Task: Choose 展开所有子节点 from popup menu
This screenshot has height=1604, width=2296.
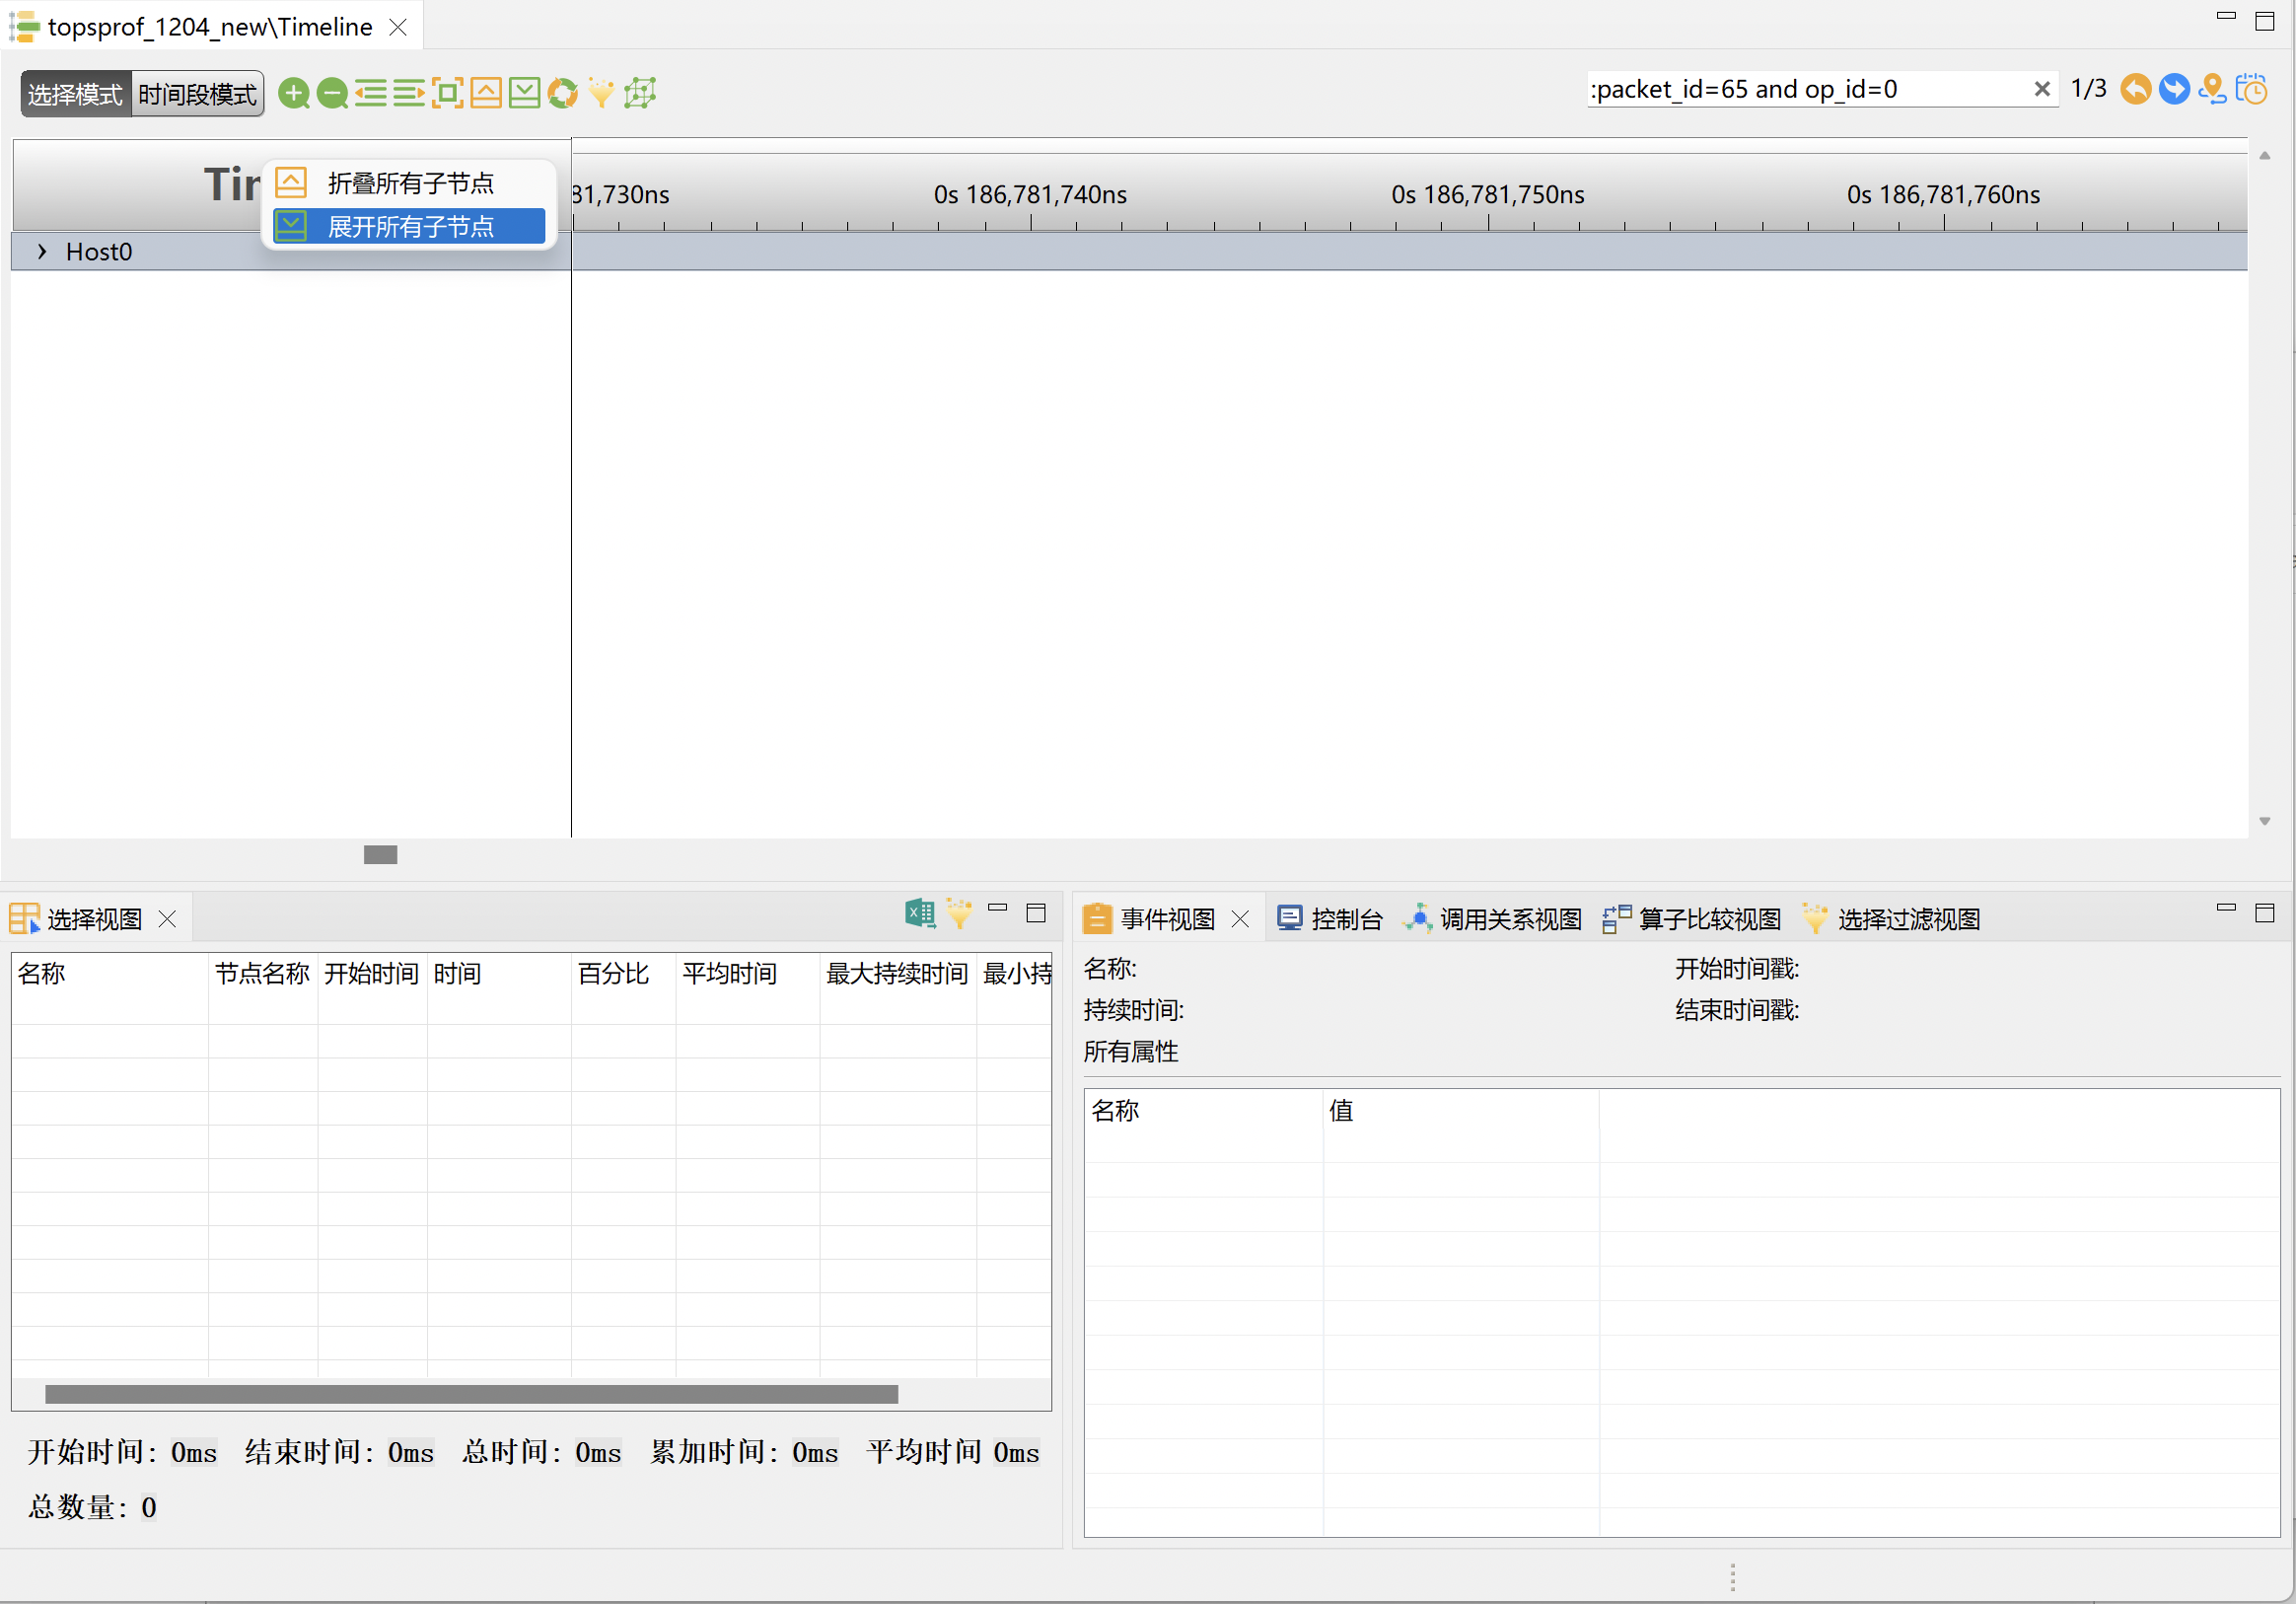Action: (x=409, y=226)
